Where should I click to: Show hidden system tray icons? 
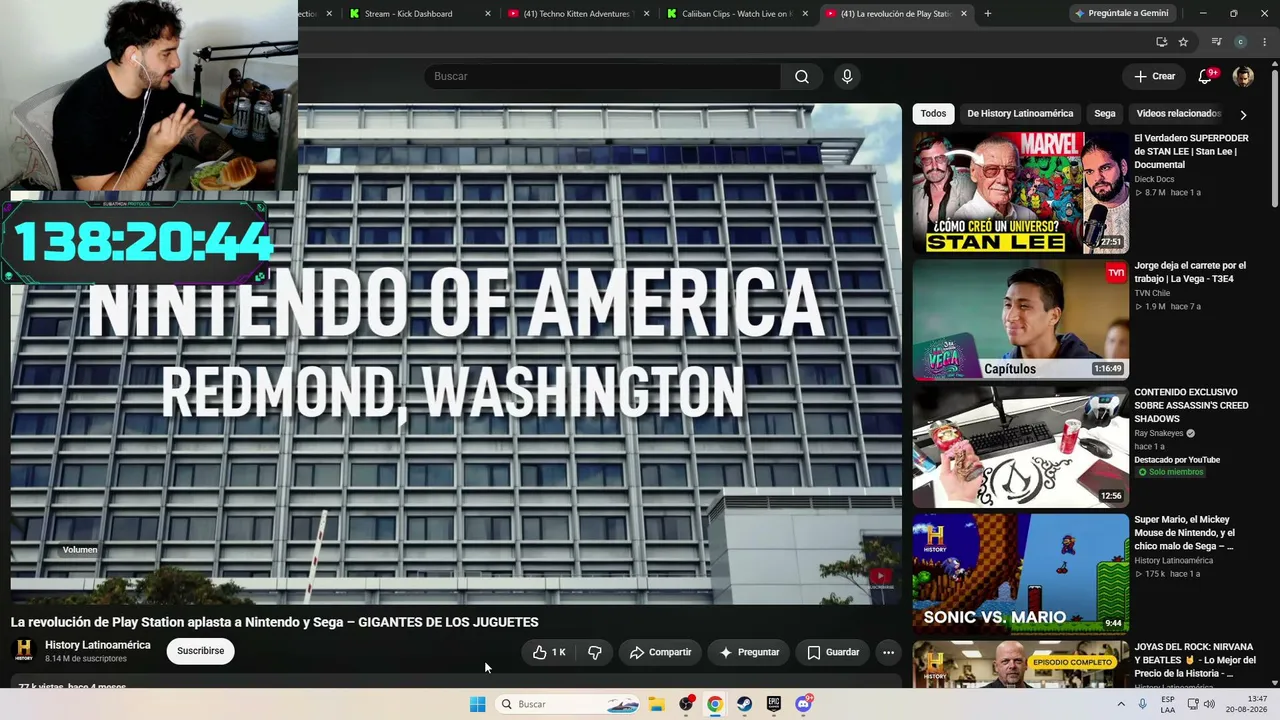1121,704
